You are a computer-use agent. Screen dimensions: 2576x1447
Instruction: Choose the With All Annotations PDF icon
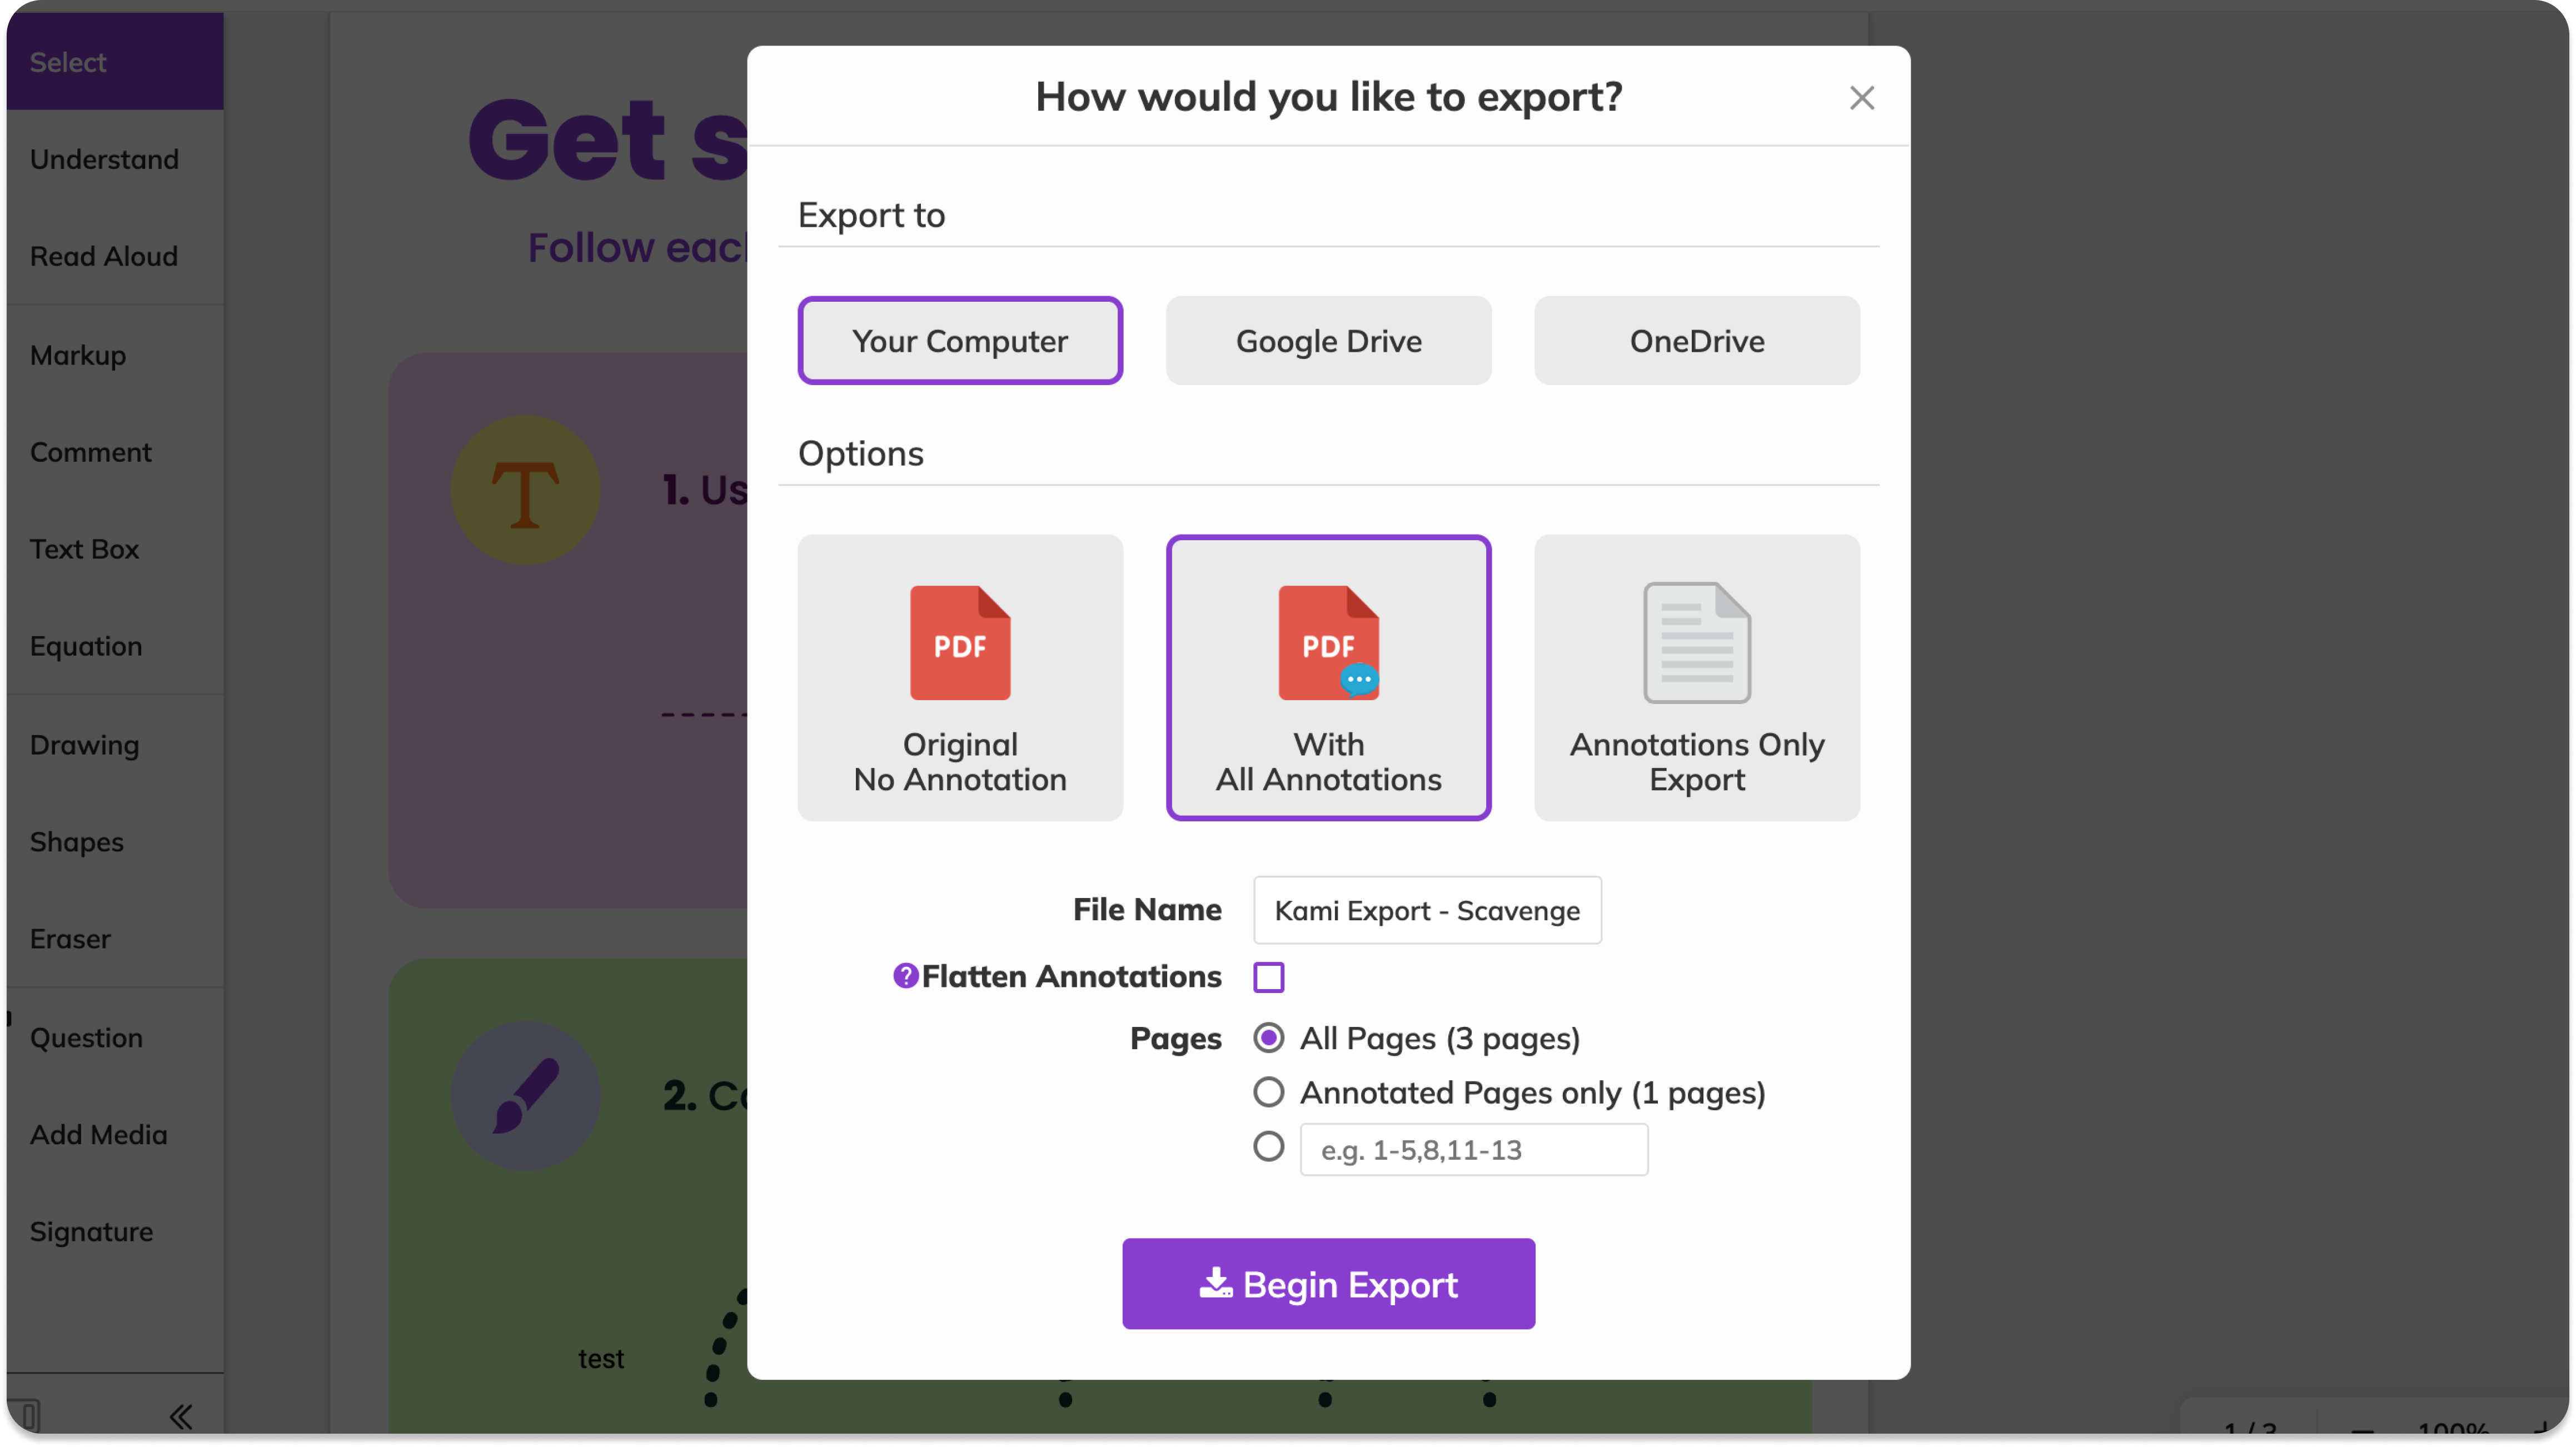click(1328, 642)
